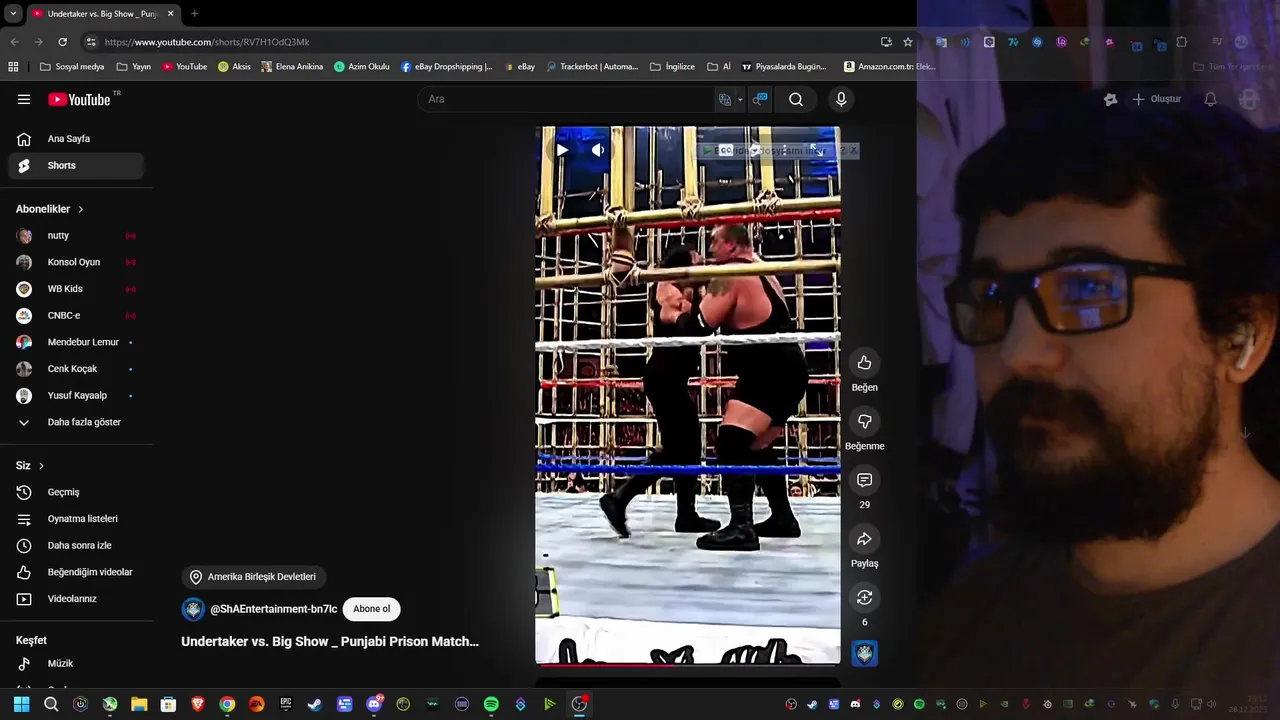
Task: Open Geçmiş watch history
Action: [x=76, y=492]
